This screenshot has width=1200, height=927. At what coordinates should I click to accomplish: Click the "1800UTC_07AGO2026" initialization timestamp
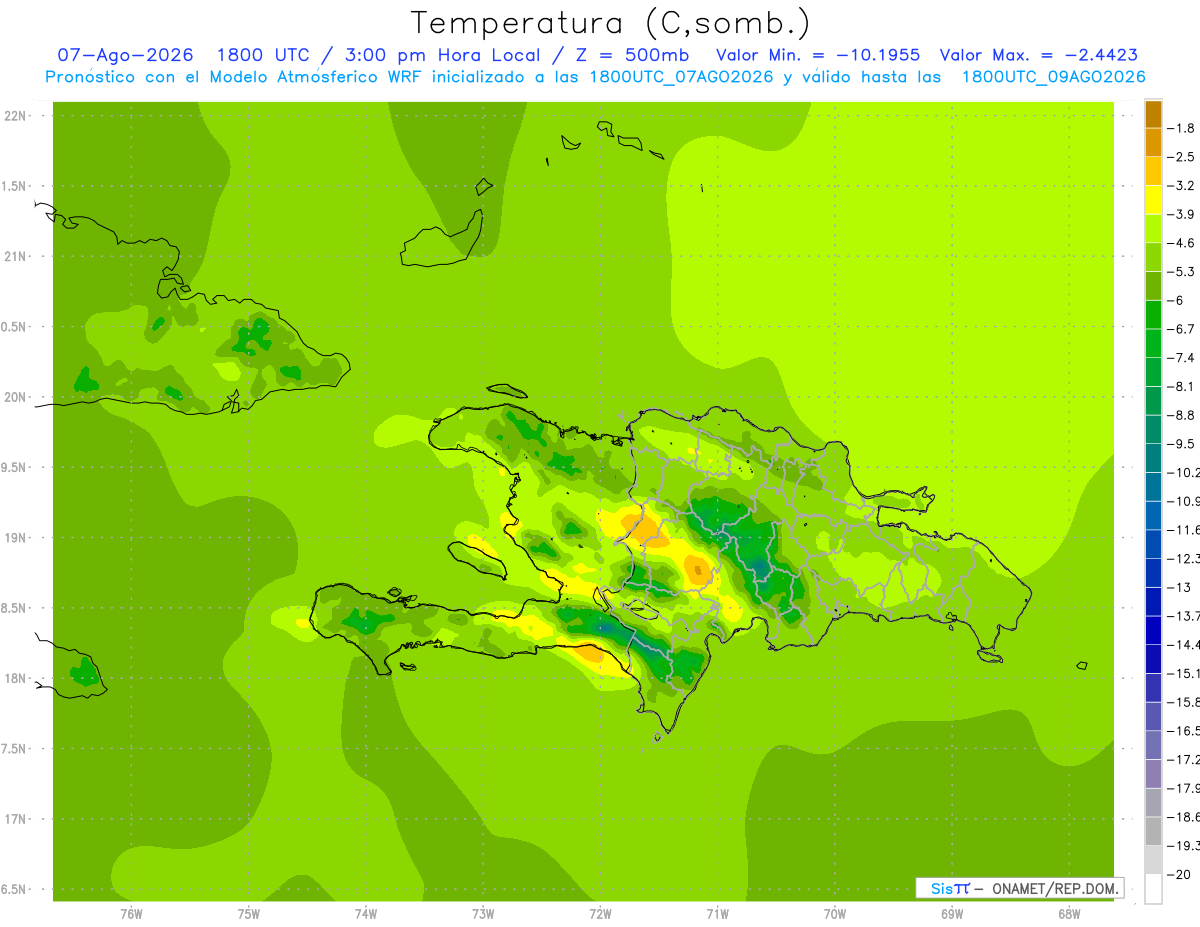683,77
